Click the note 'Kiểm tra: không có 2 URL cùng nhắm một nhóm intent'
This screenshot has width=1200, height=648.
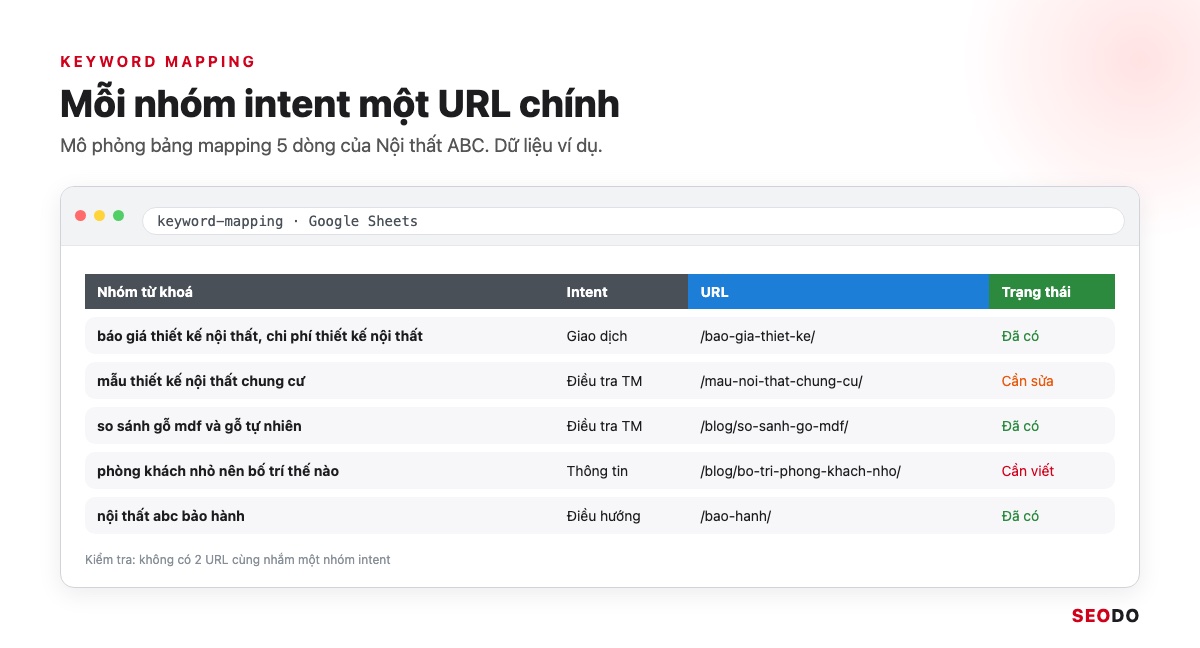pyautogui.click(x=238, y=560)
